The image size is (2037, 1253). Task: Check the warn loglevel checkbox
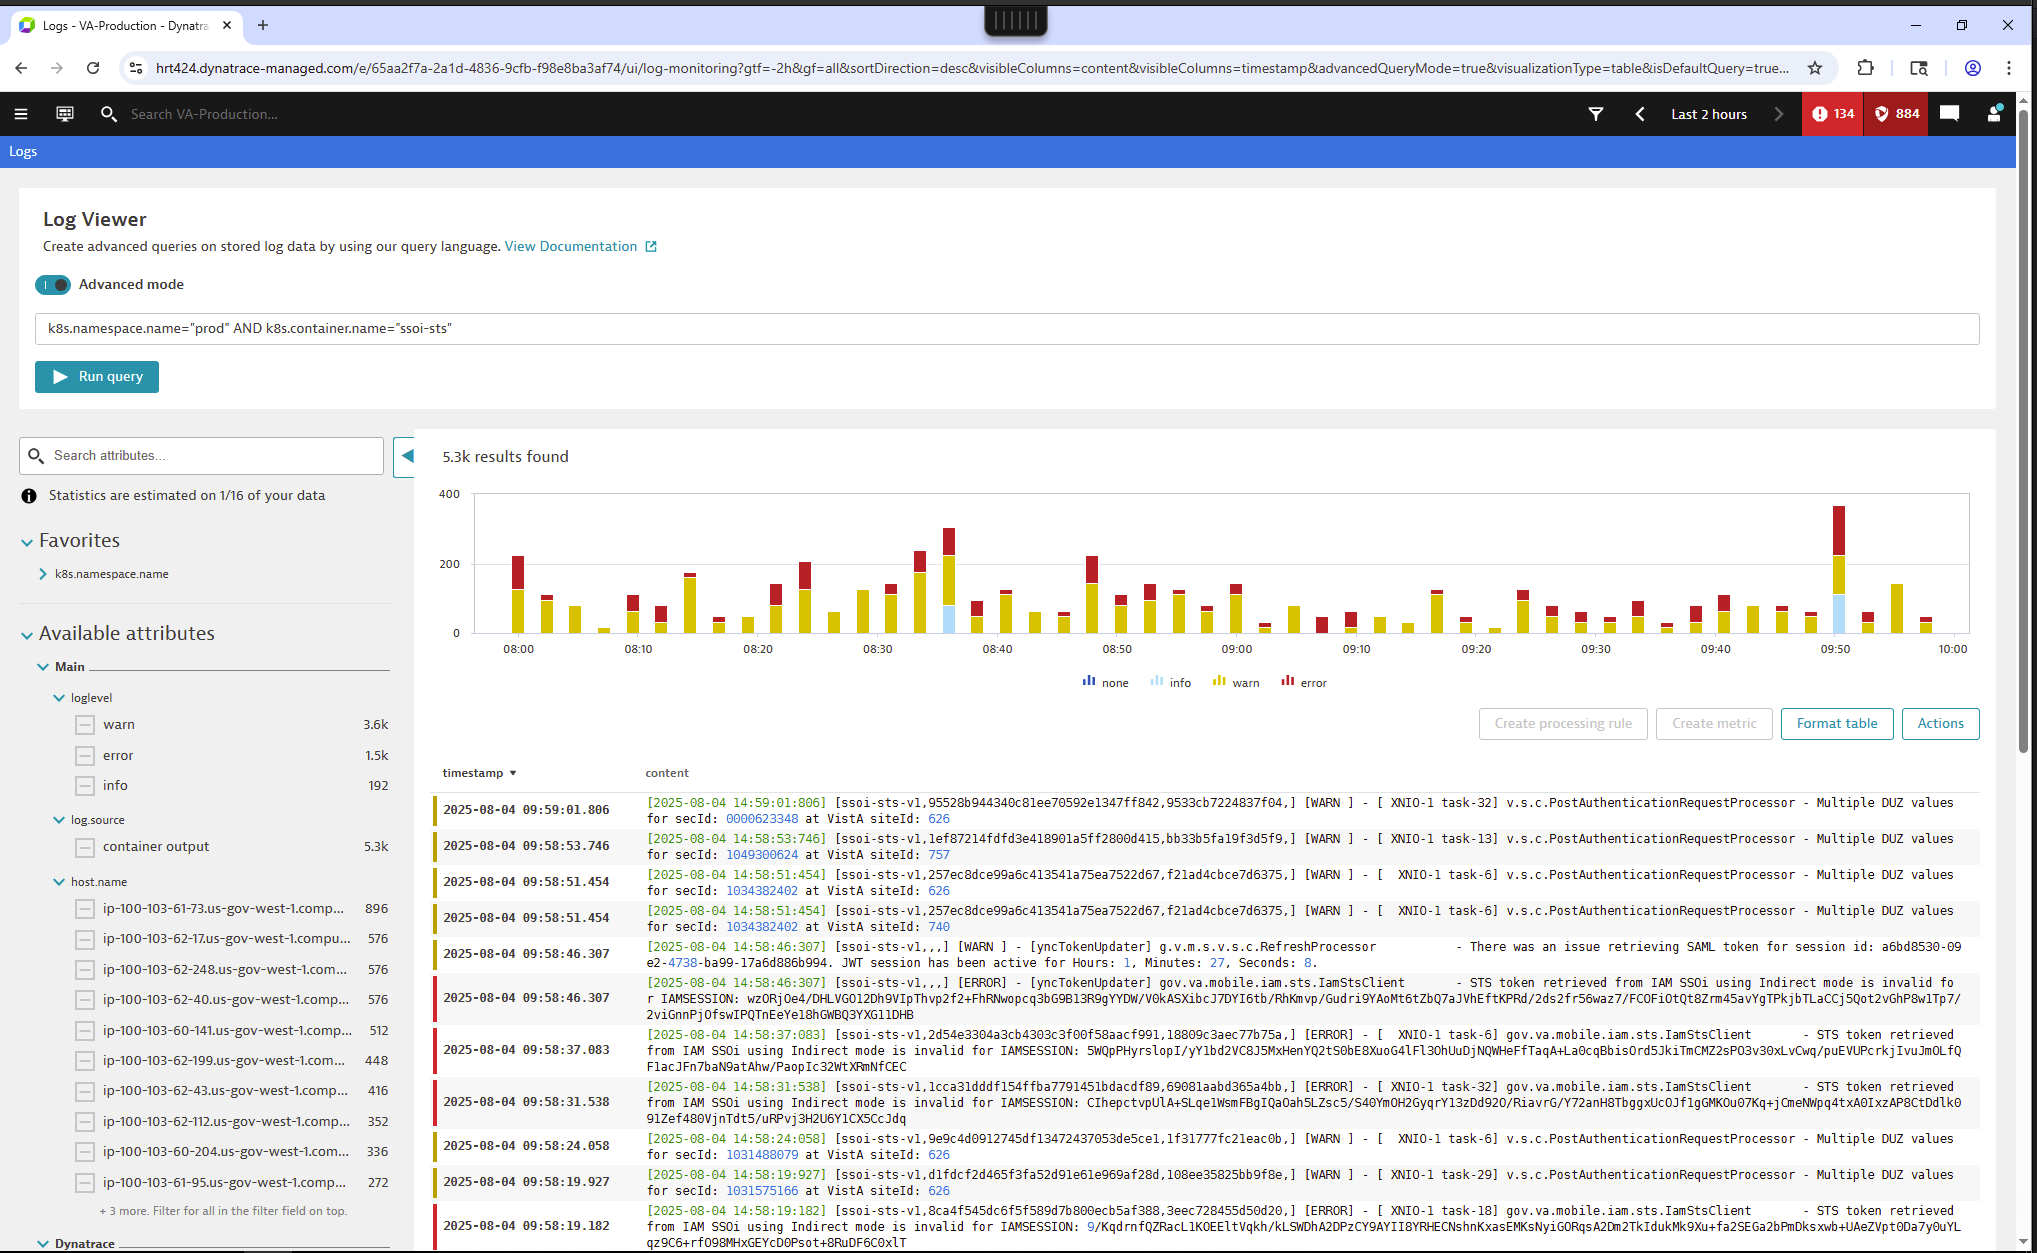[85, 725]
